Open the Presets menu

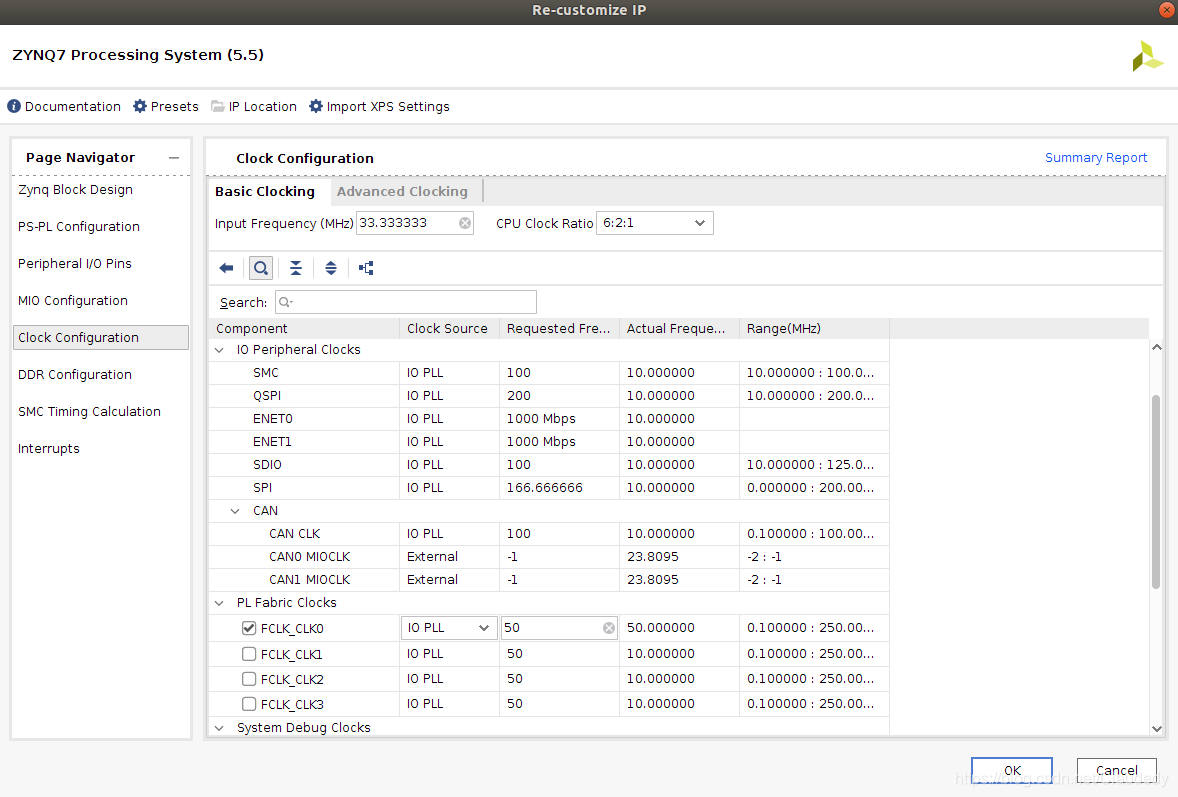point(166,107)
